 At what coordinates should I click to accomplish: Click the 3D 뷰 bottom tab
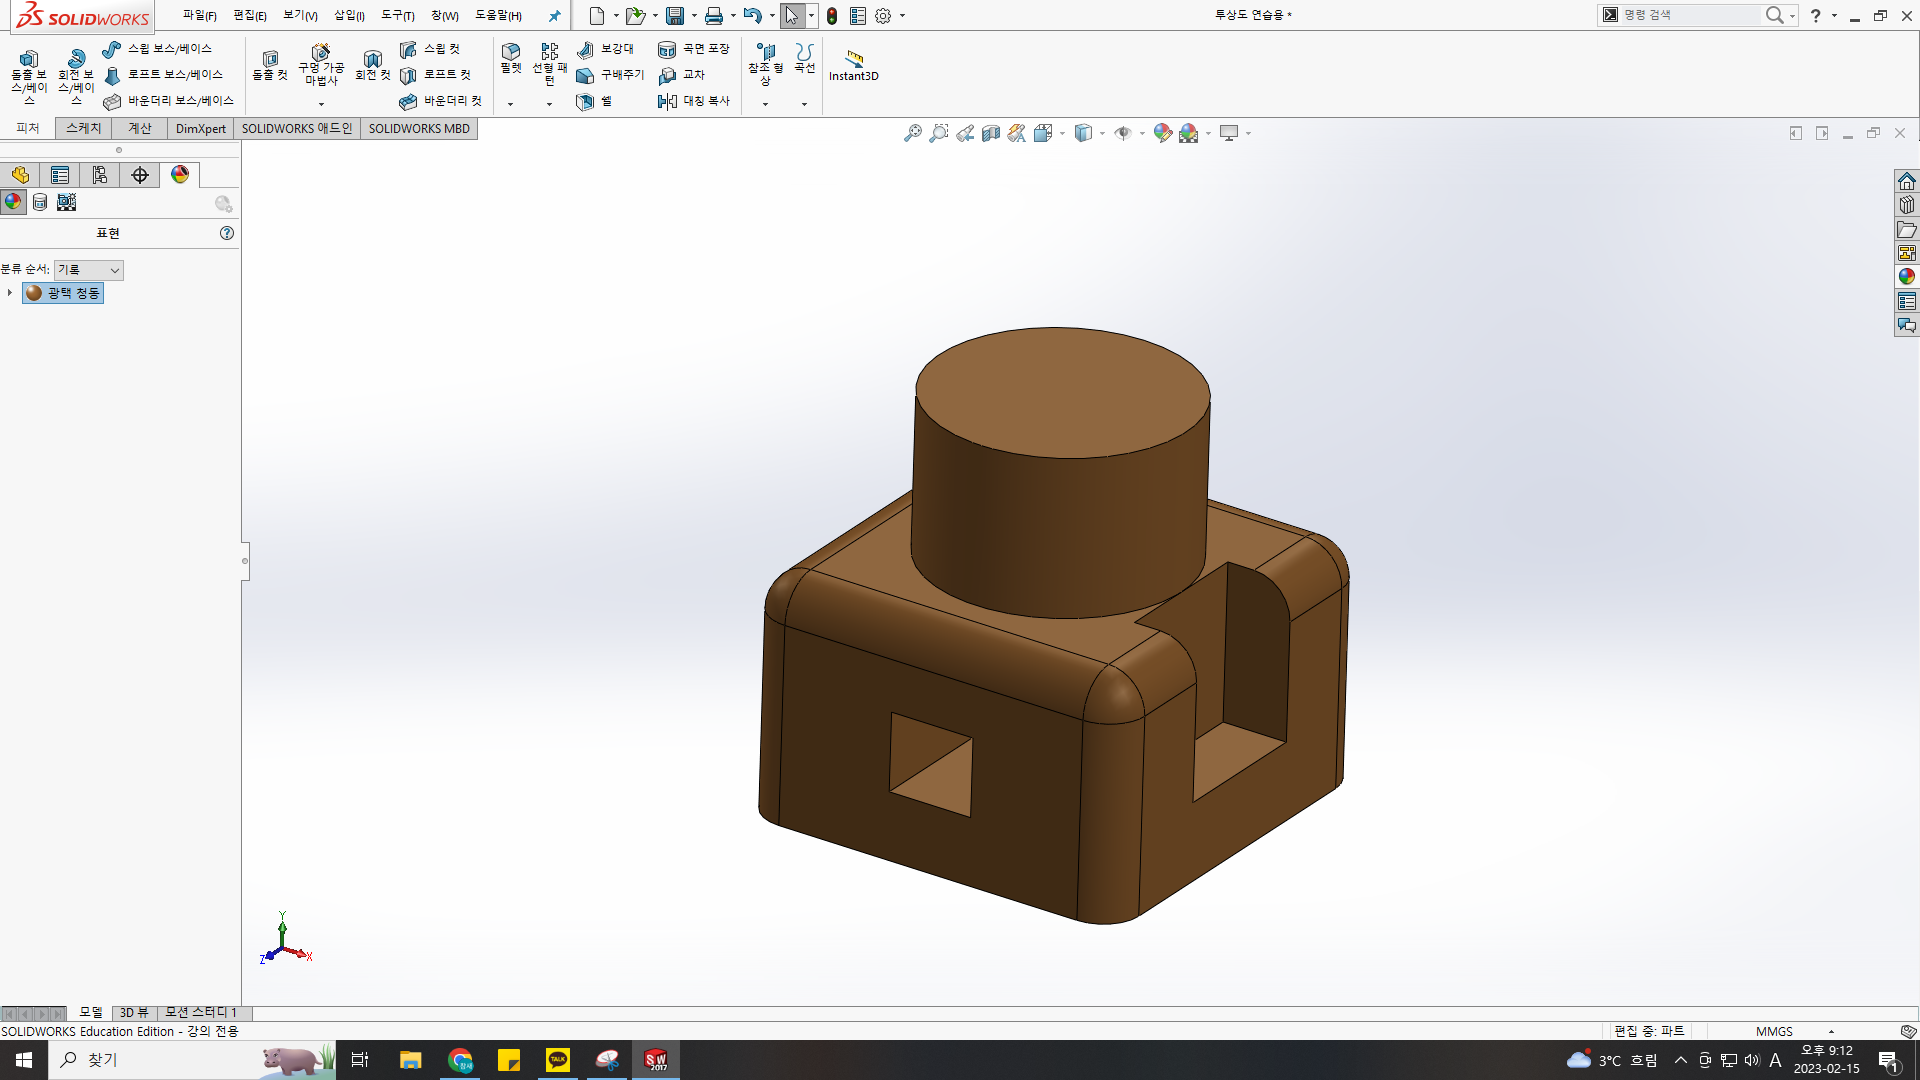point(134,1012)
